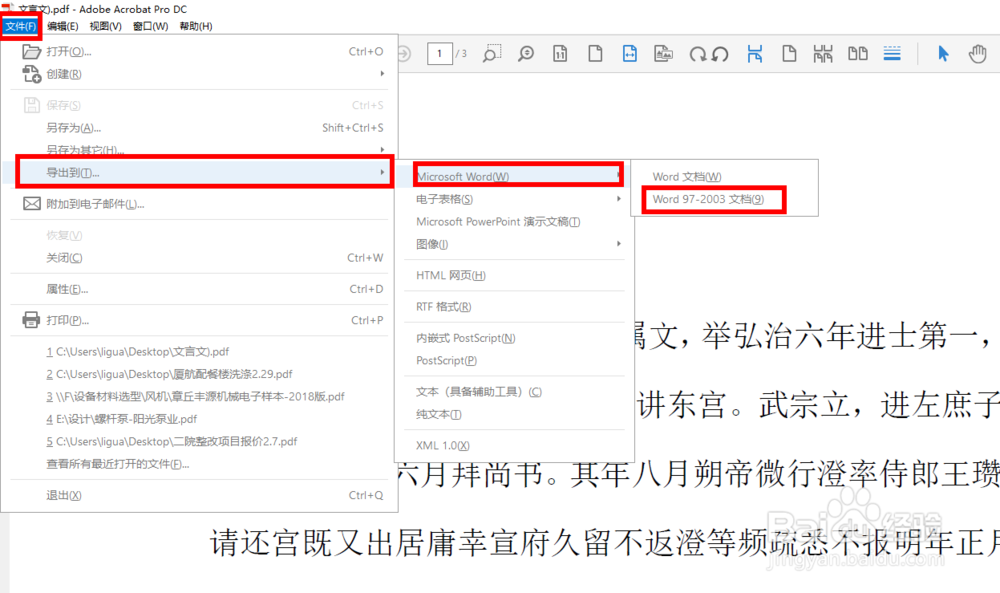Click the envelope icon beside 附加到电子邮件
This screenshot has height=593, width=1000.
coord(31,203)
